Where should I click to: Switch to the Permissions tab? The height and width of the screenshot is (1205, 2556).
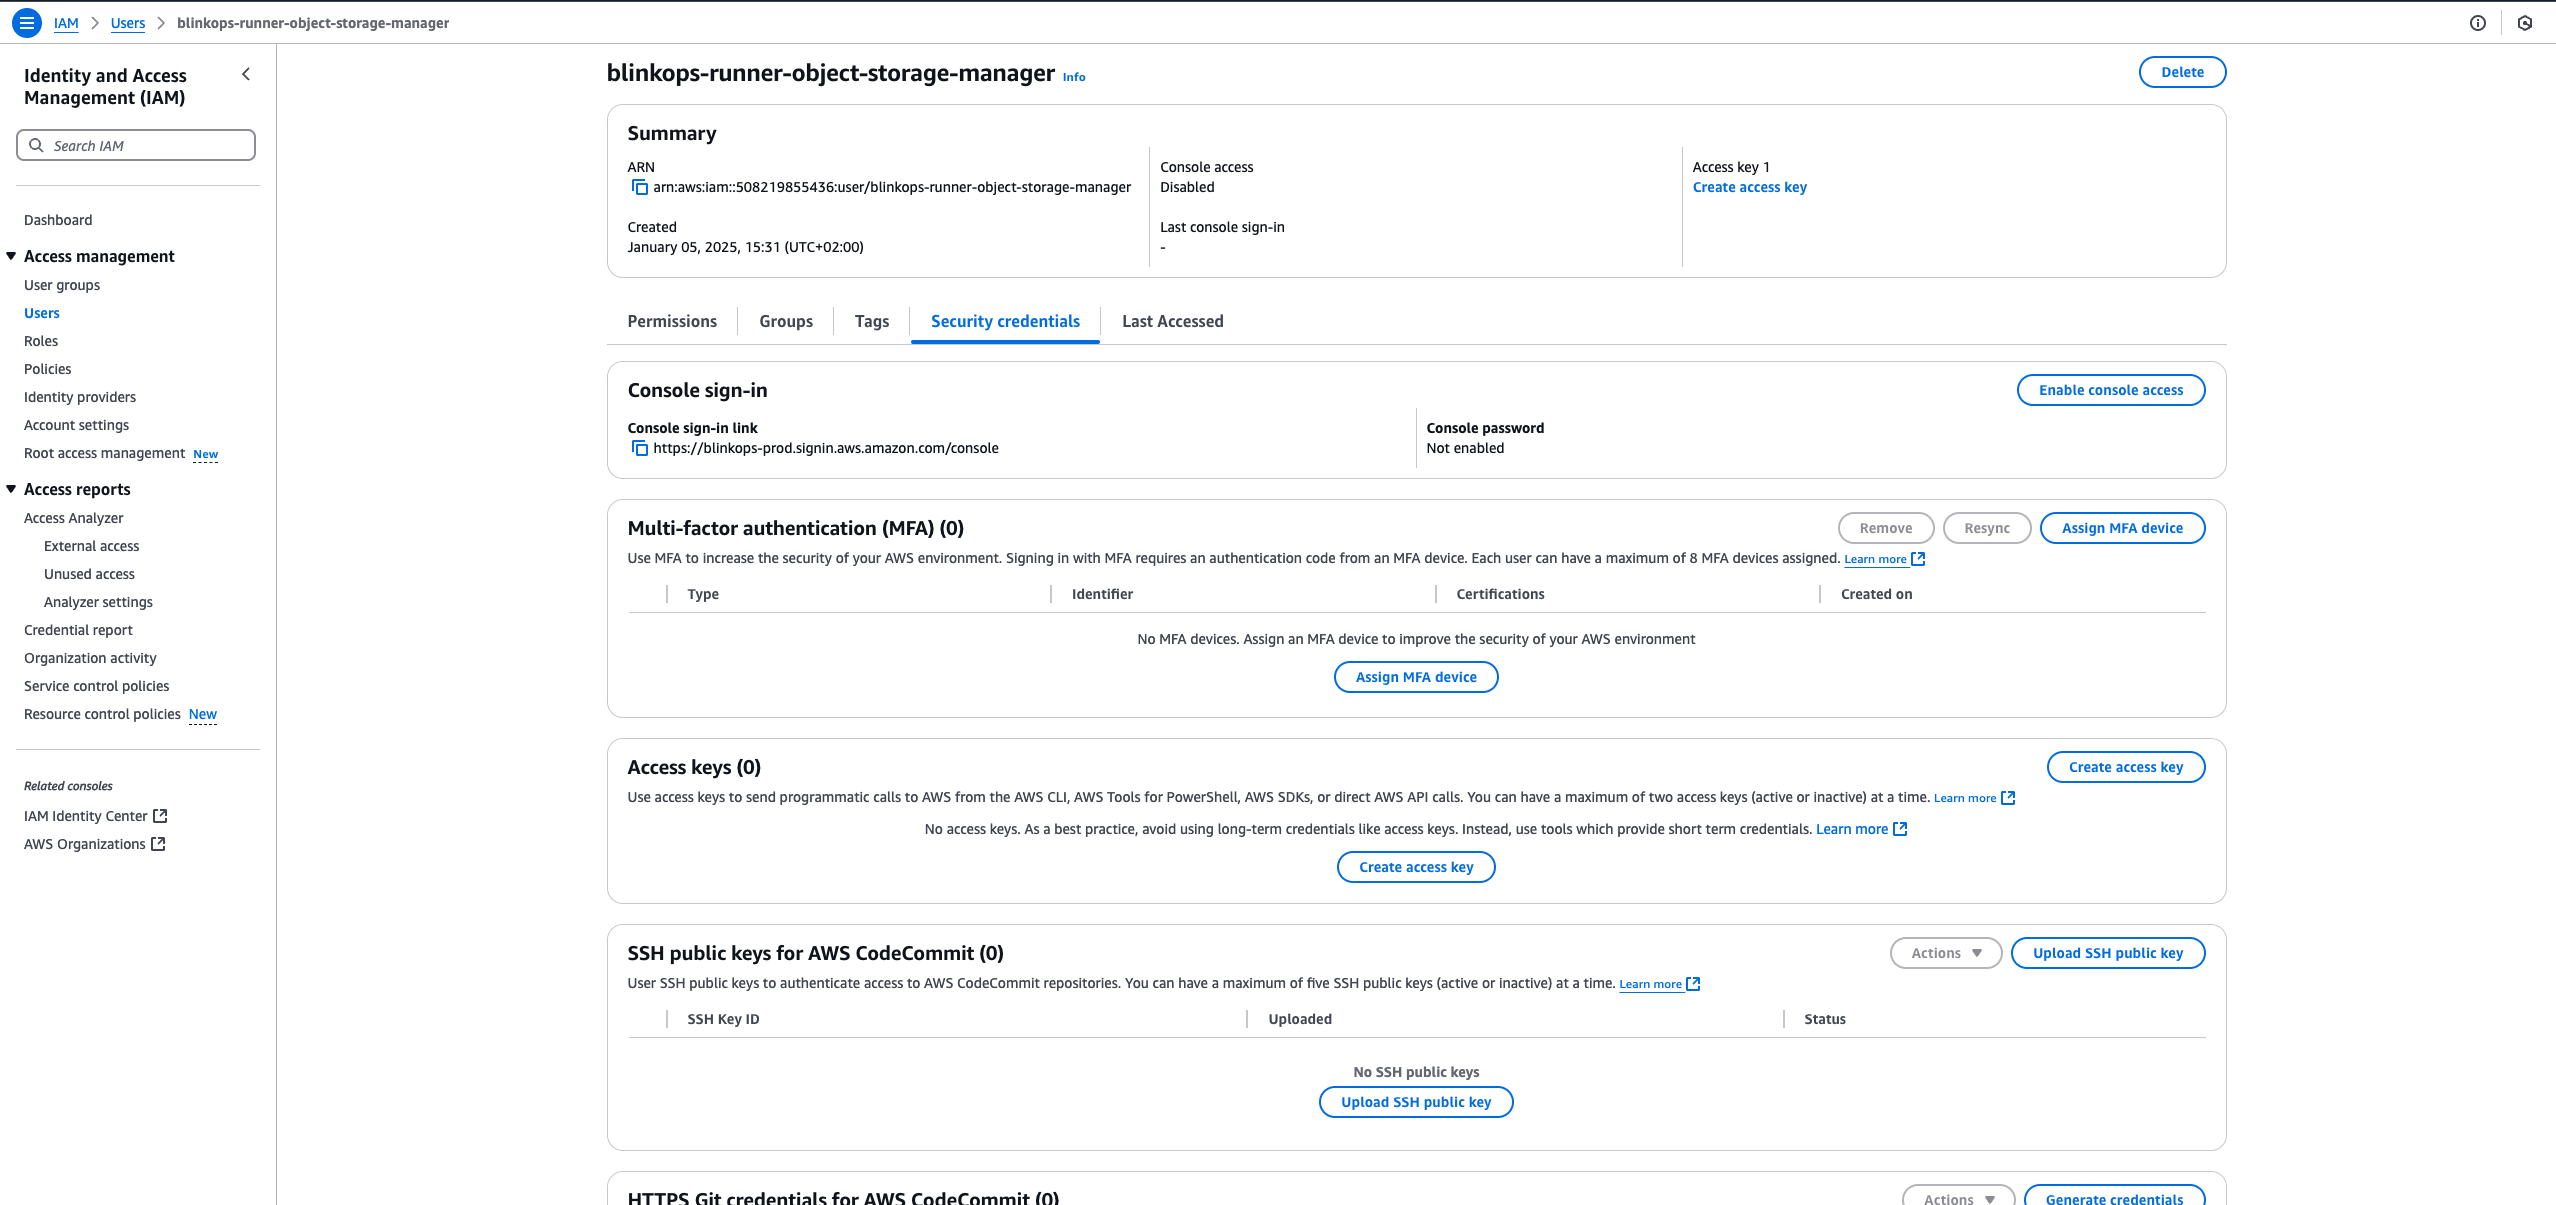(x=672, y=321)
